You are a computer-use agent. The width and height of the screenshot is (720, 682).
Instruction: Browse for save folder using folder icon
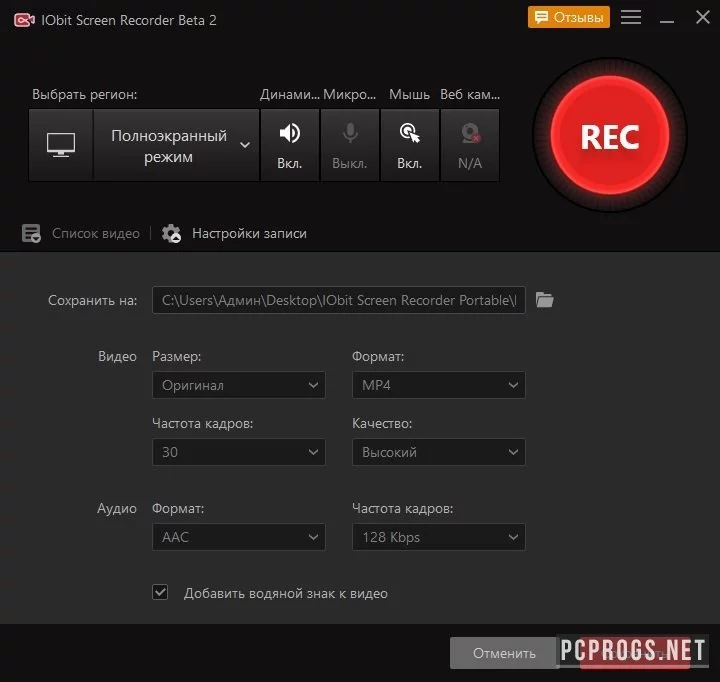(545, 300)
